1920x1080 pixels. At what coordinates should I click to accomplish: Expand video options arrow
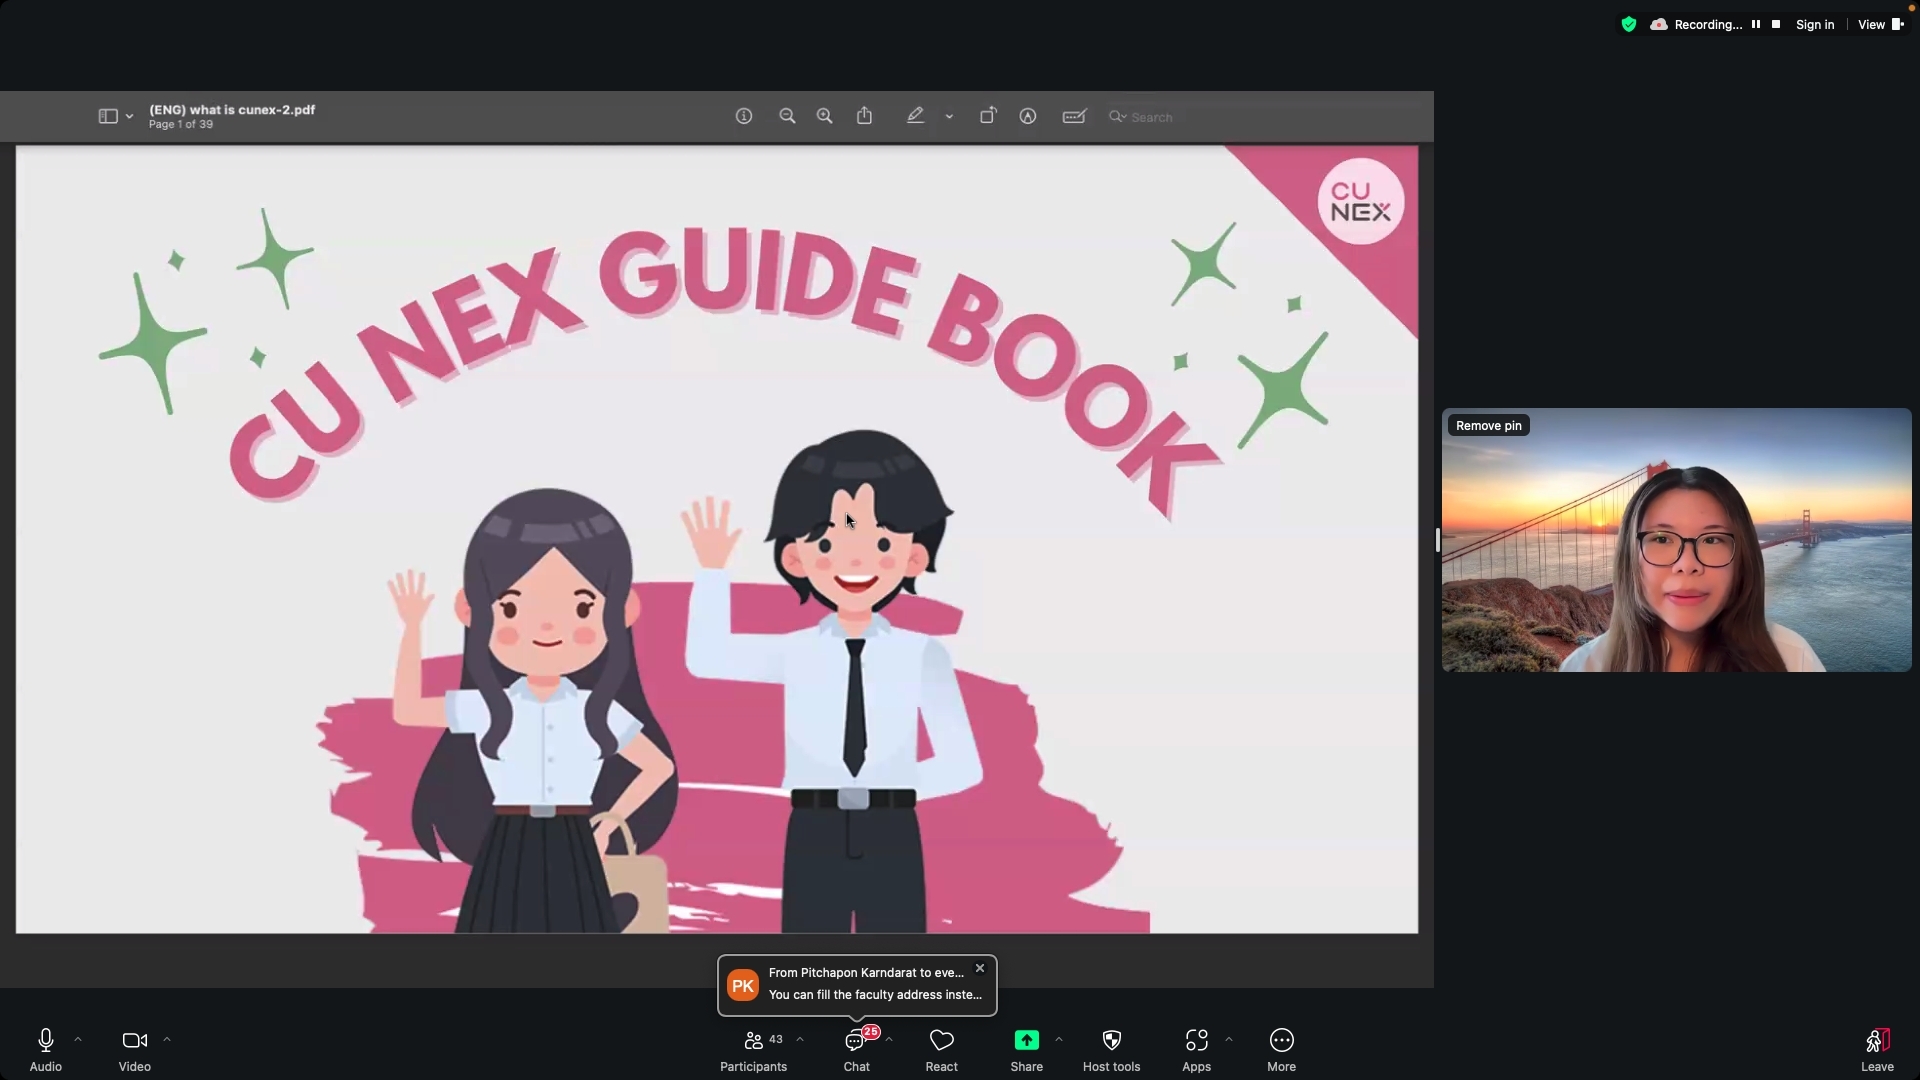(x=167, y=1040)
